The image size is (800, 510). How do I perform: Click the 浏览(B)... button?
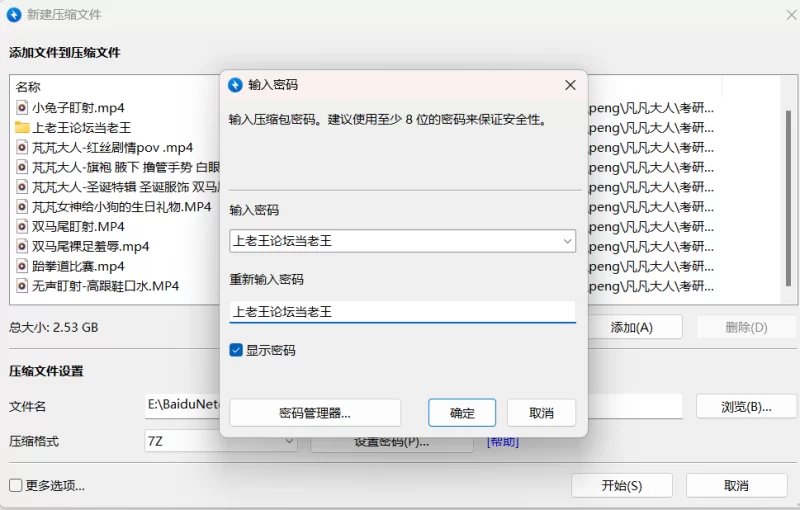pyautogui.click(x=747, y=406)
